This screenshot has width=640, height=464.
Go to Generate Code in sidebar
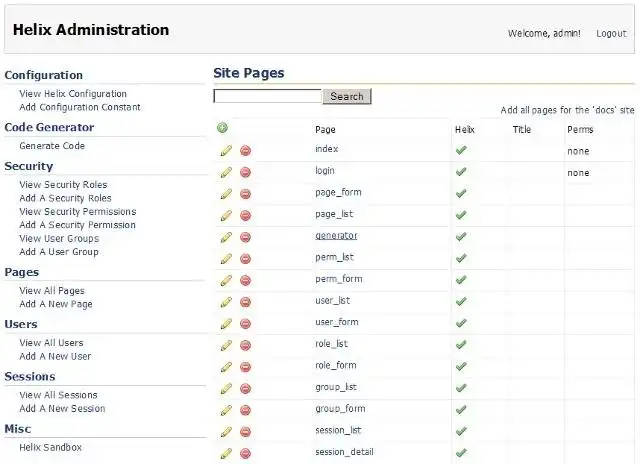[x=52, y=146]
